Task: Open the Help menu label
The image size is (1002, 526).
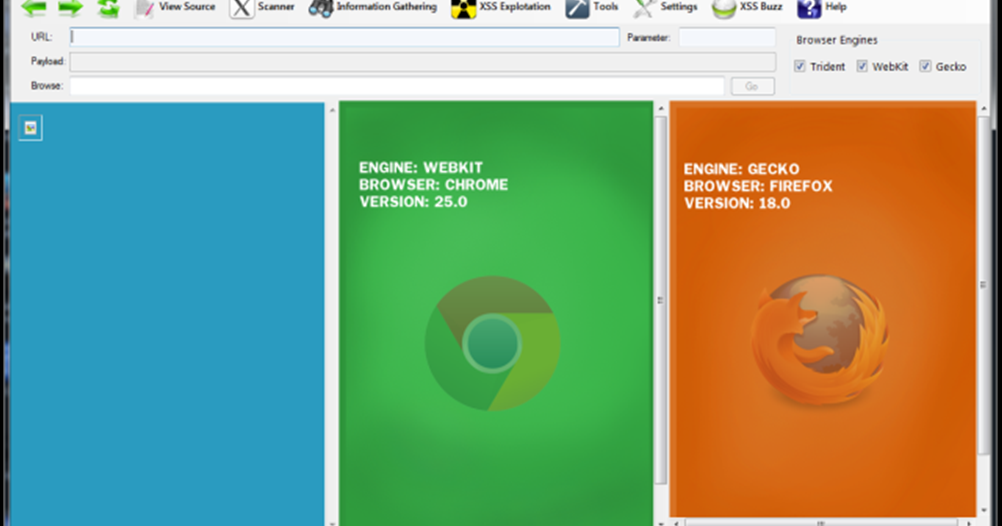Action: point(836,6)
